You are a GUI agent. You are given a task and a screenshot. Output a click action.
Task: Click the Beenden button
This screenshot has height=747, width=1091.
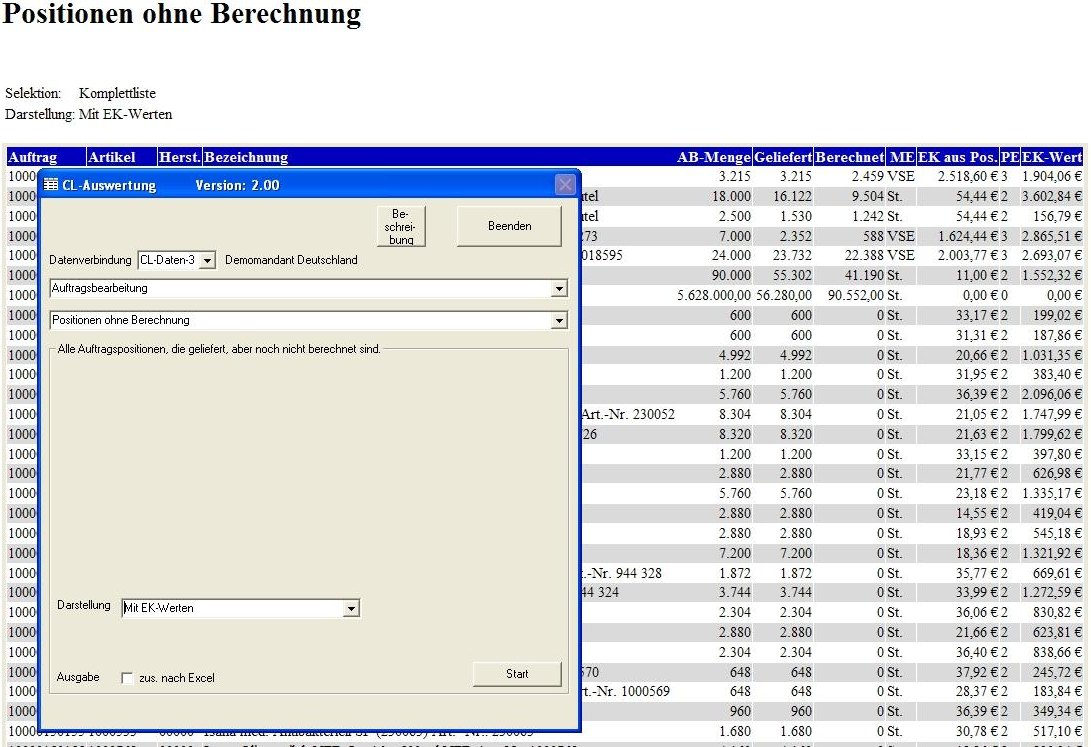click(509, 226)
